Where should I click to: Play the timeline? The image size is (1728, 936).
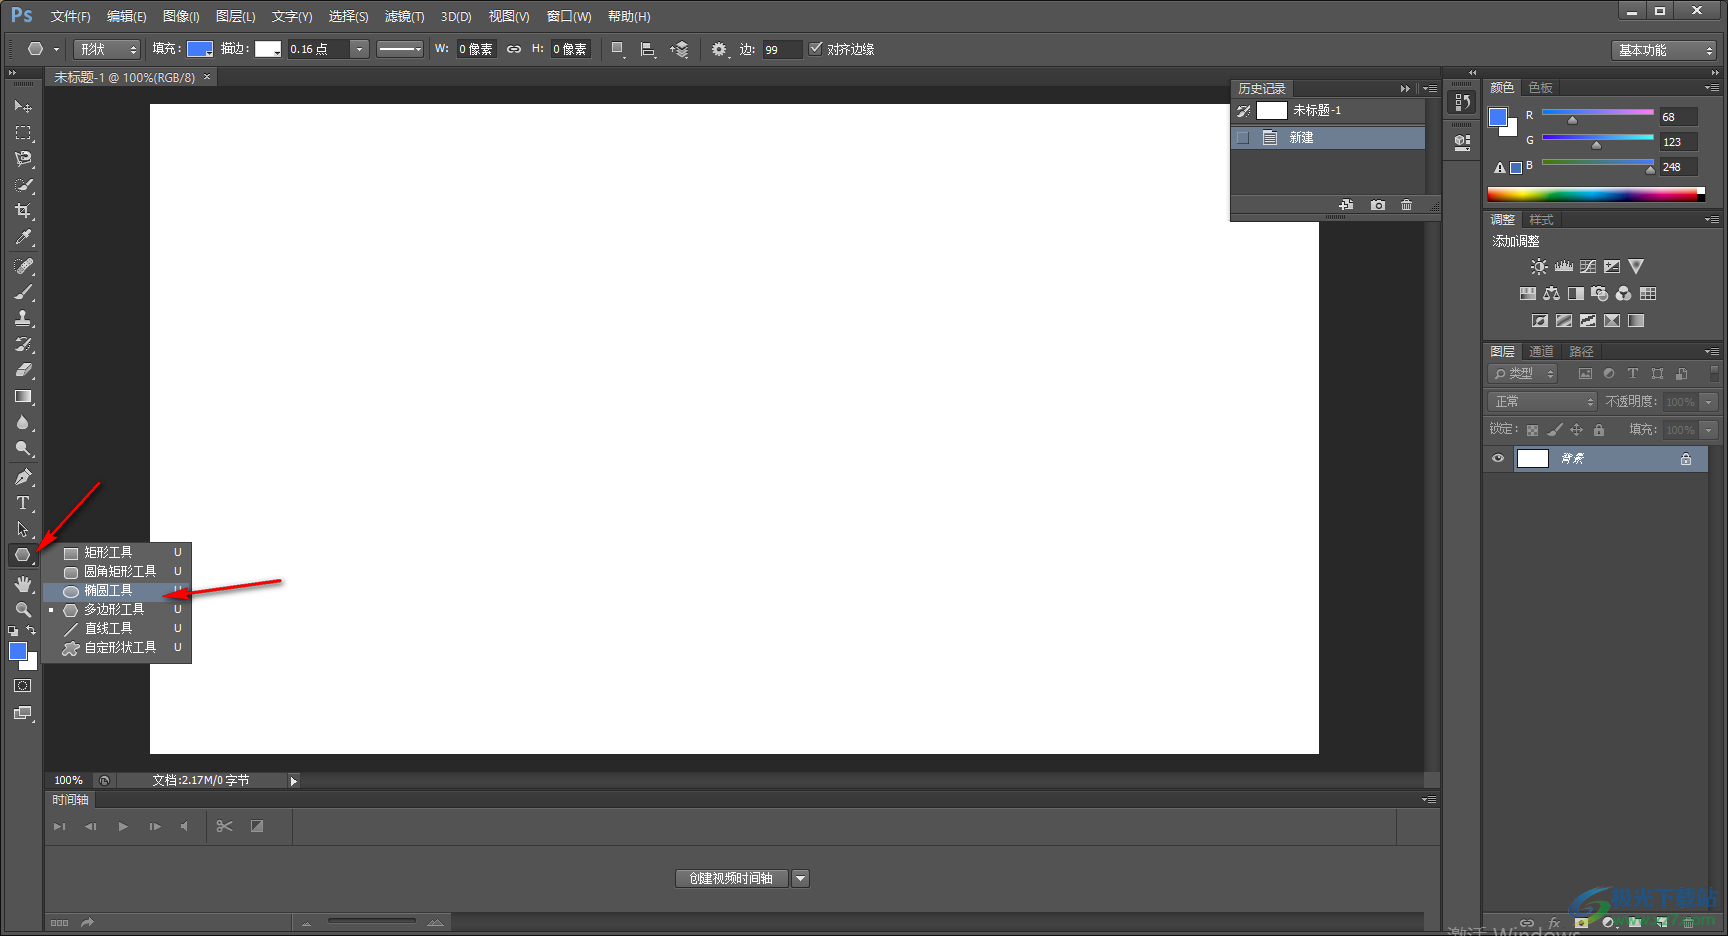pos(123,827)
